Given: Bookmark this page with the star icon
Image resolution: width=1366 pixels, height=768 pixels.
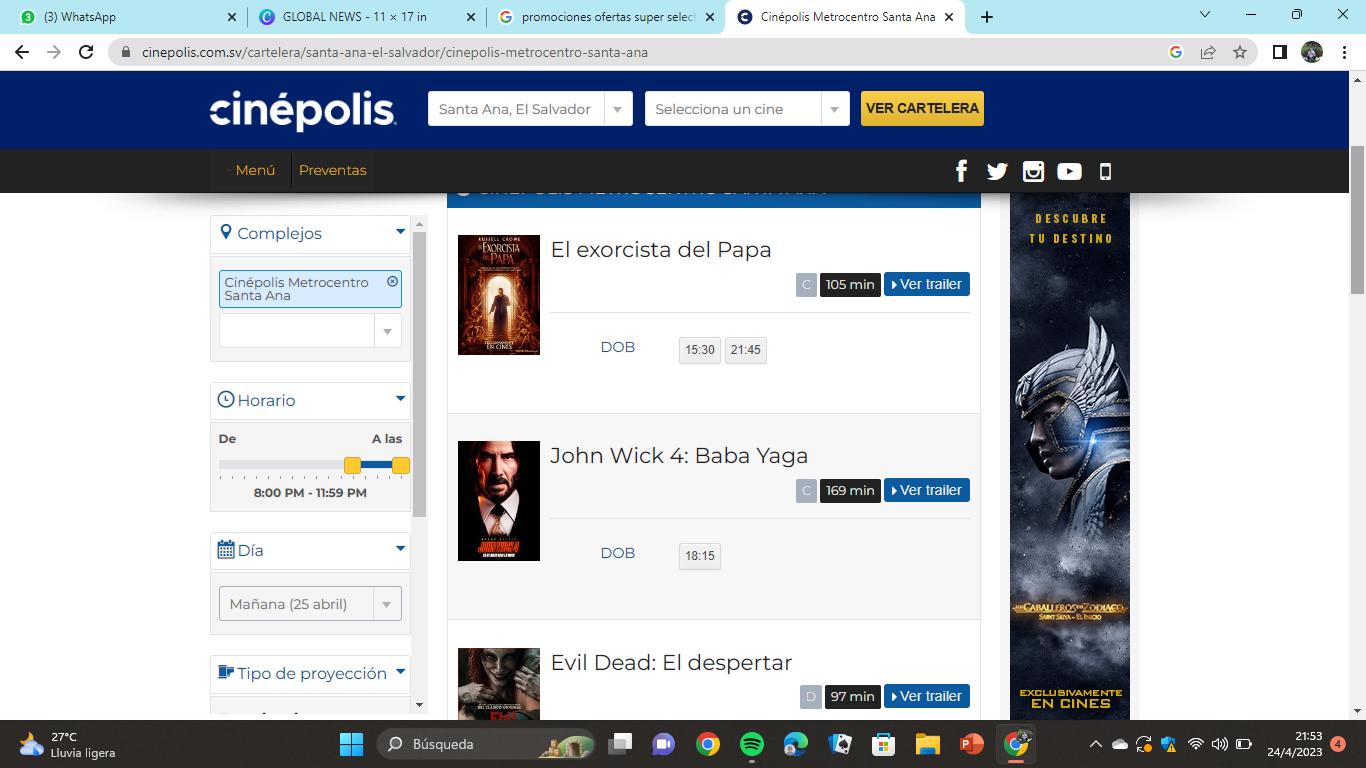Looking at the screenshot, I should click(1240, 52).
